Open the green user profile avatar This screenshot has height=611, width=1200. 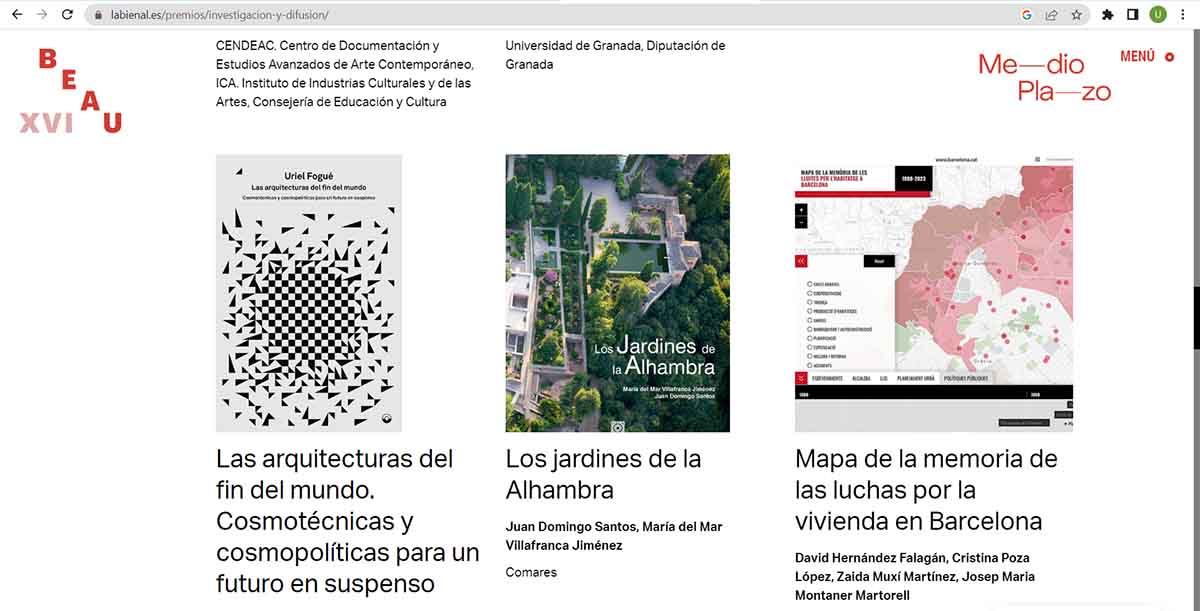[x=1158, y=15]
